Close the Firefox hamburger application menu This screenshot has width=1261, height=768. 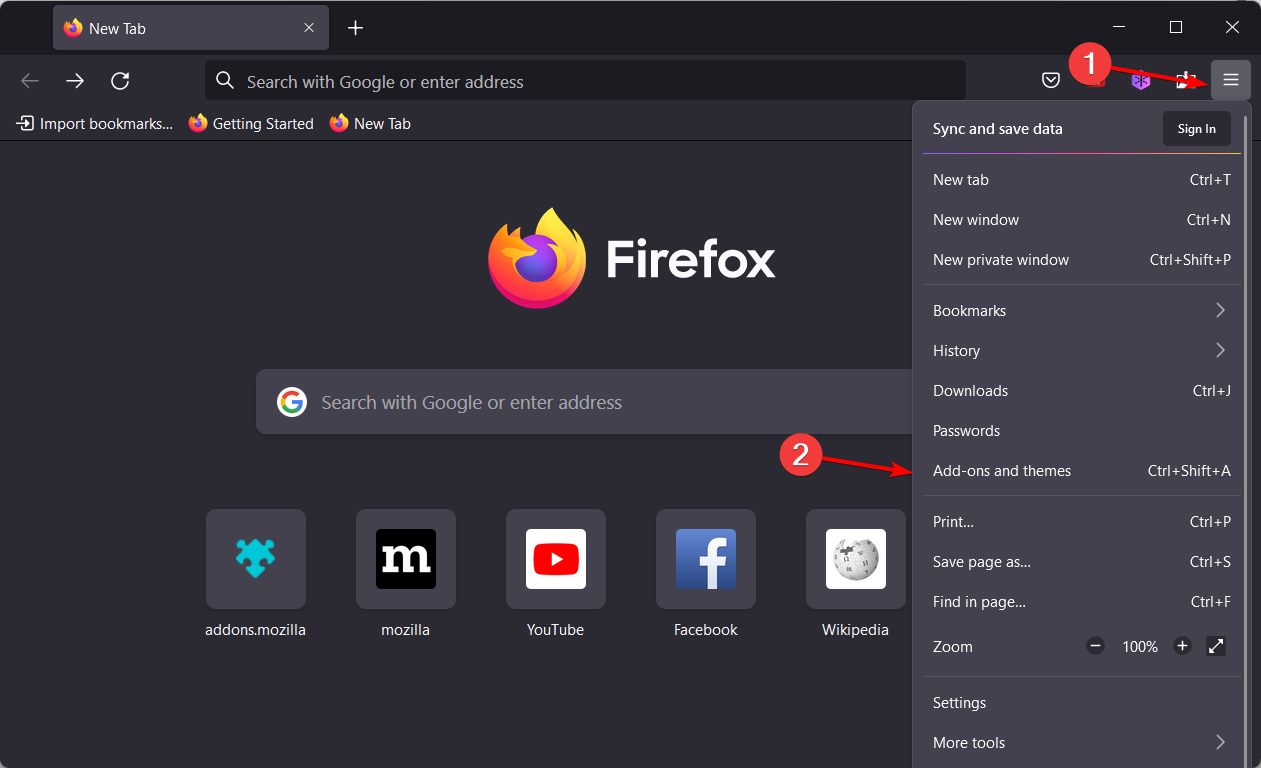pos(1231,80)
